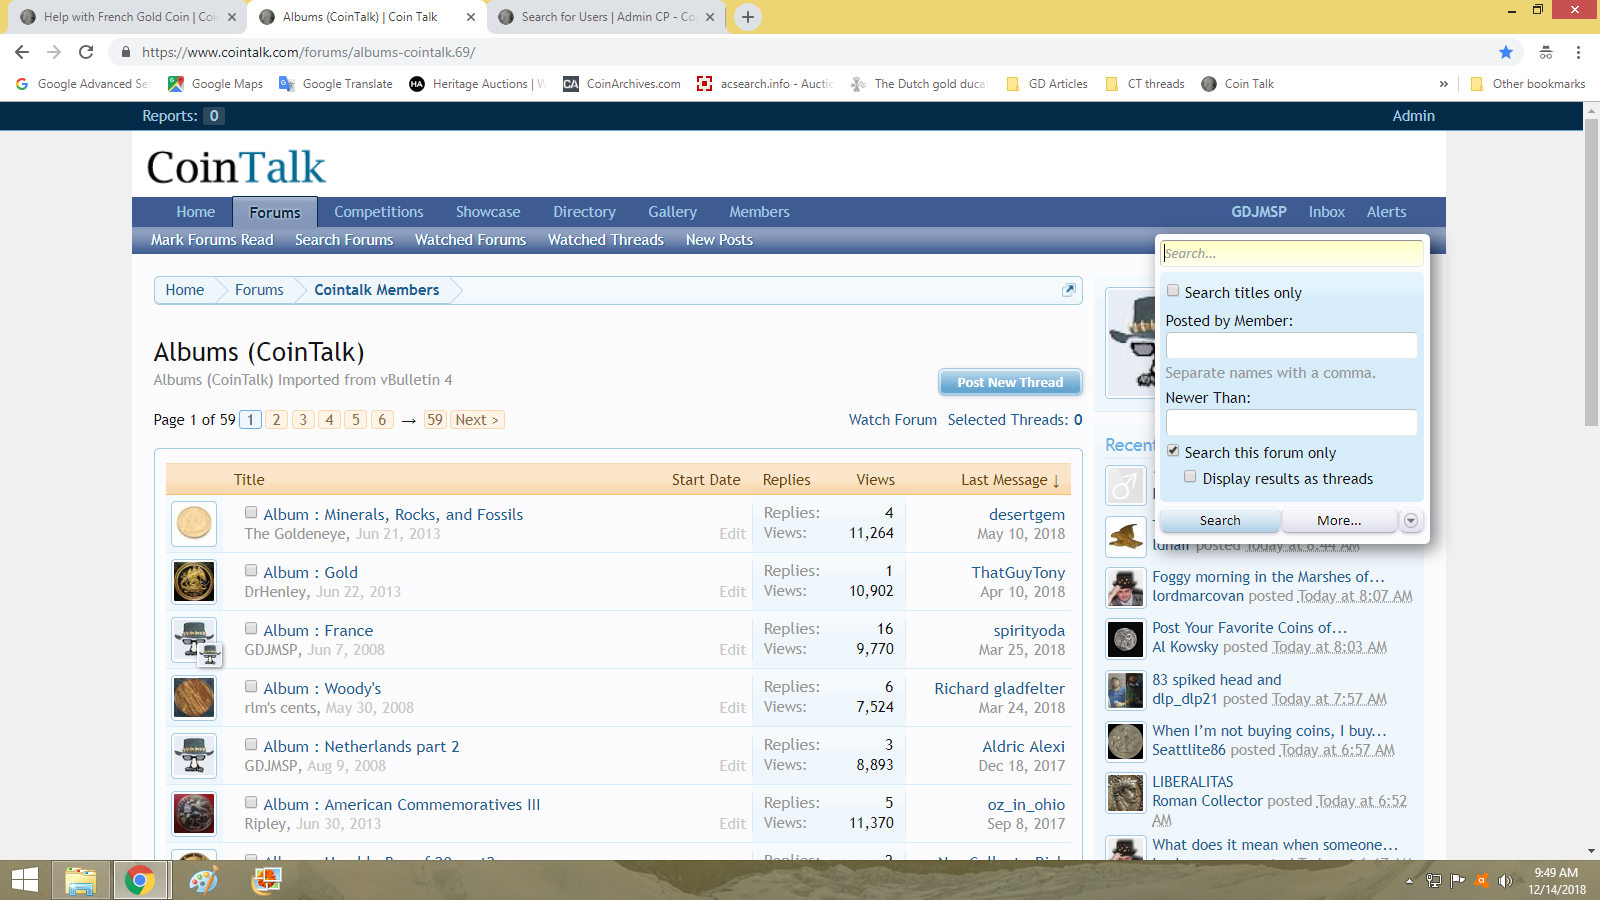1600x900 pixels.
Task: Select Album Woody's thread checkbox
Action: click(251, 686)
